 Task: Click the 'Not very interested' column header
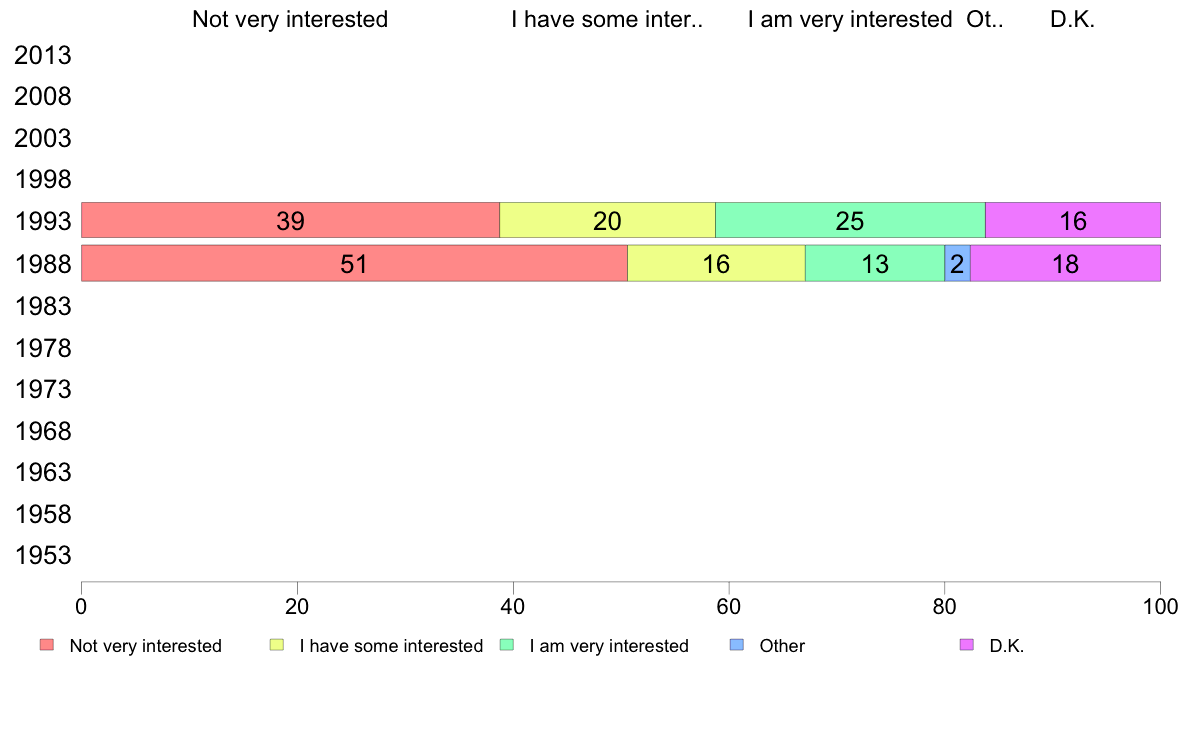[290, 19]
